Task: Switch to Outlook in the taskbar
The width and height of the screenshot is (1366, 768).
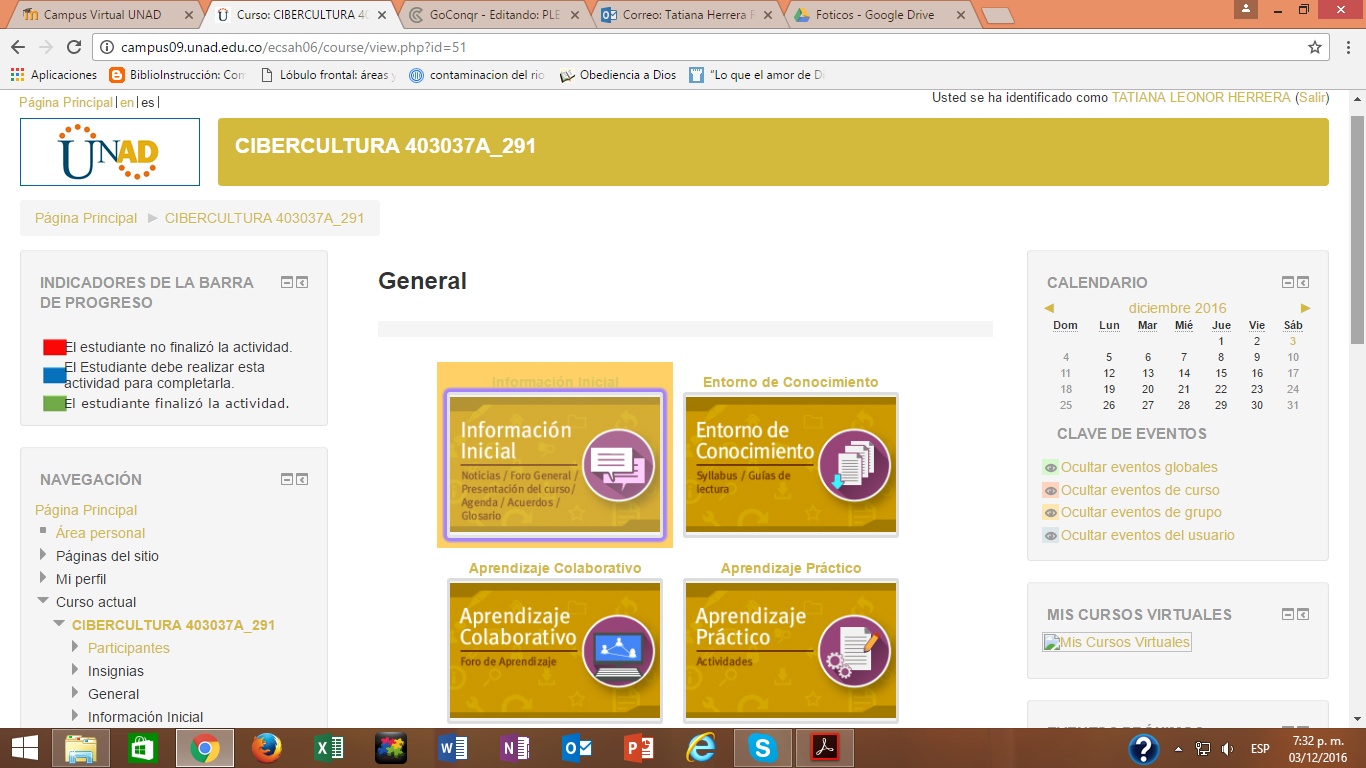Action: click(x=577, y=748)
